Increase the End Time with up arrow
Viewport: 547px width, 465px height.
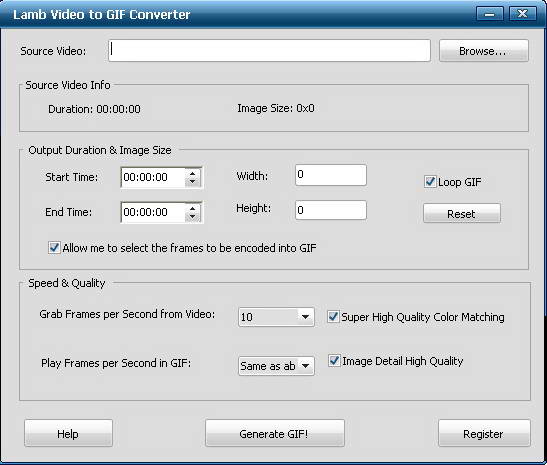click(192, 208)
